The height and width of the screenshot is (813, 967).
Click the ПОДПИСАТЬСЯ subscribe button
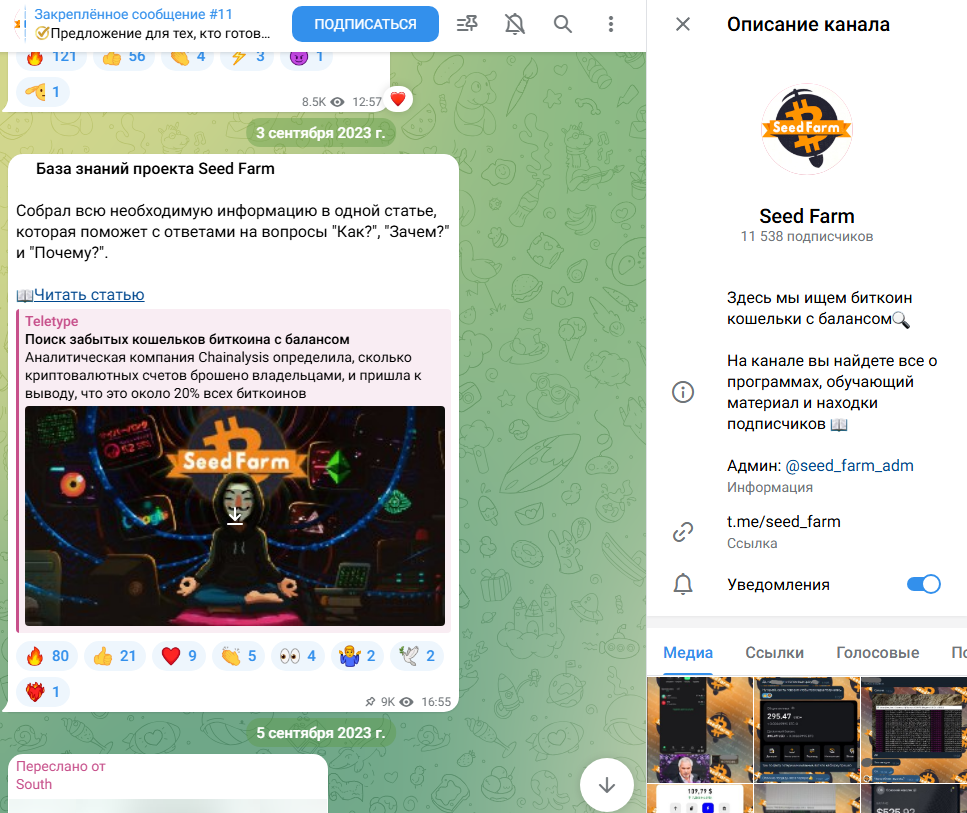(365, 24)
